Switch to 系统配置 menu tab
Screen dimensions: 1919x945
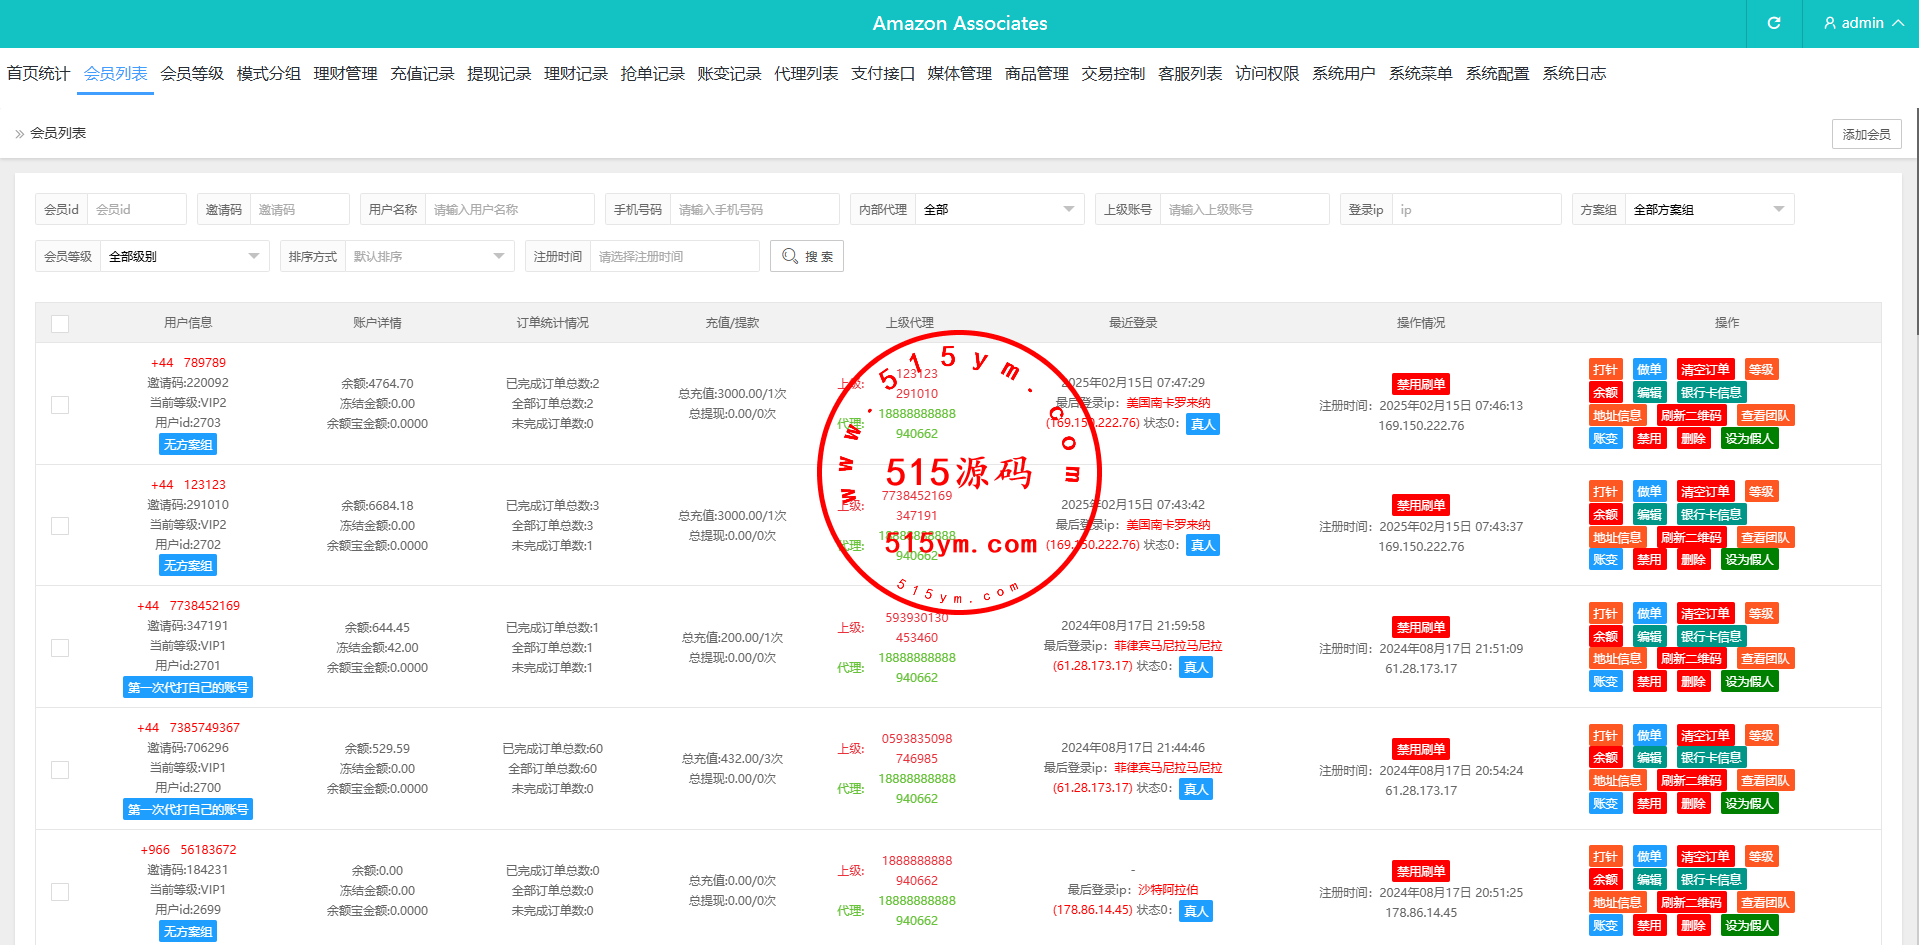click(x=1497, y=74)
